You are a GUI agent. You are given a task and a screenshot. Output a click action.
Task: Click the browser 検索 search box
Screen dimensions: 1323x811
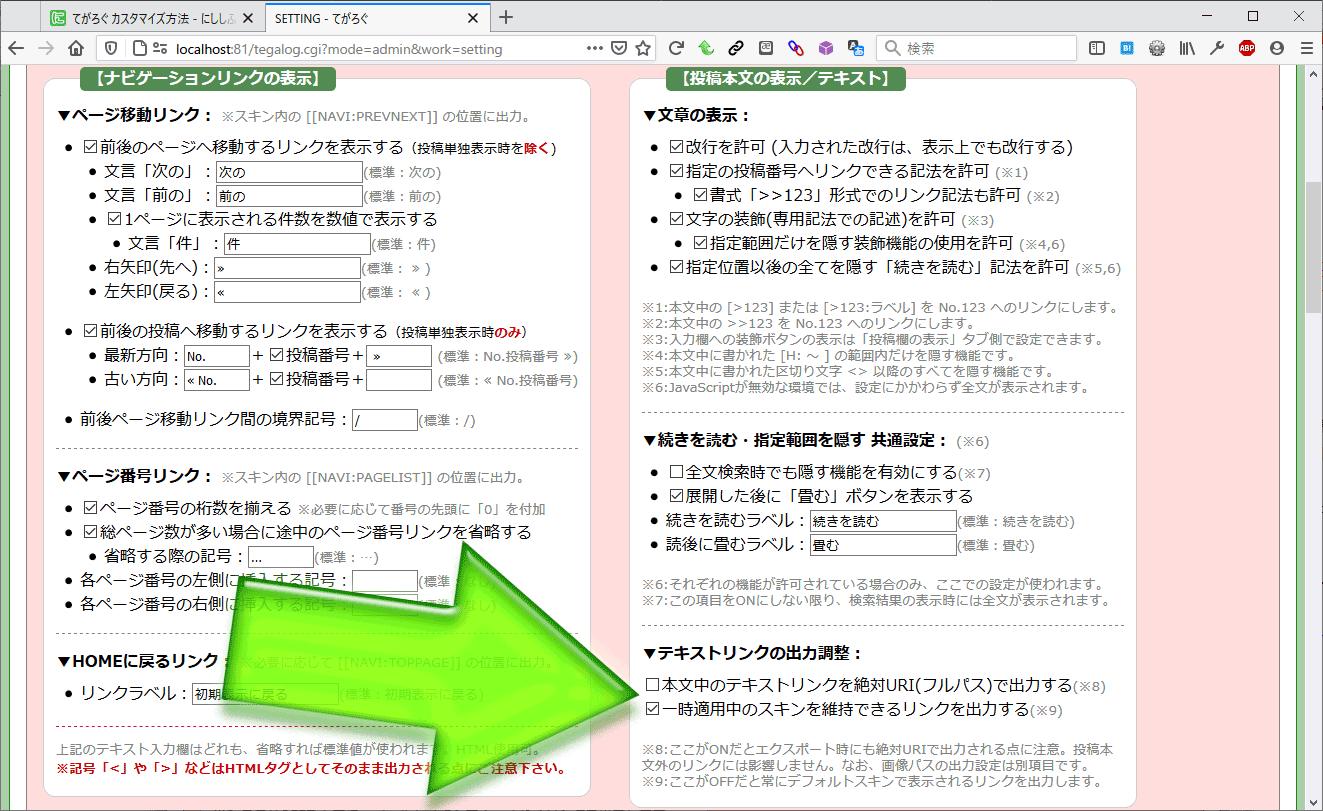tap(977, 48)
